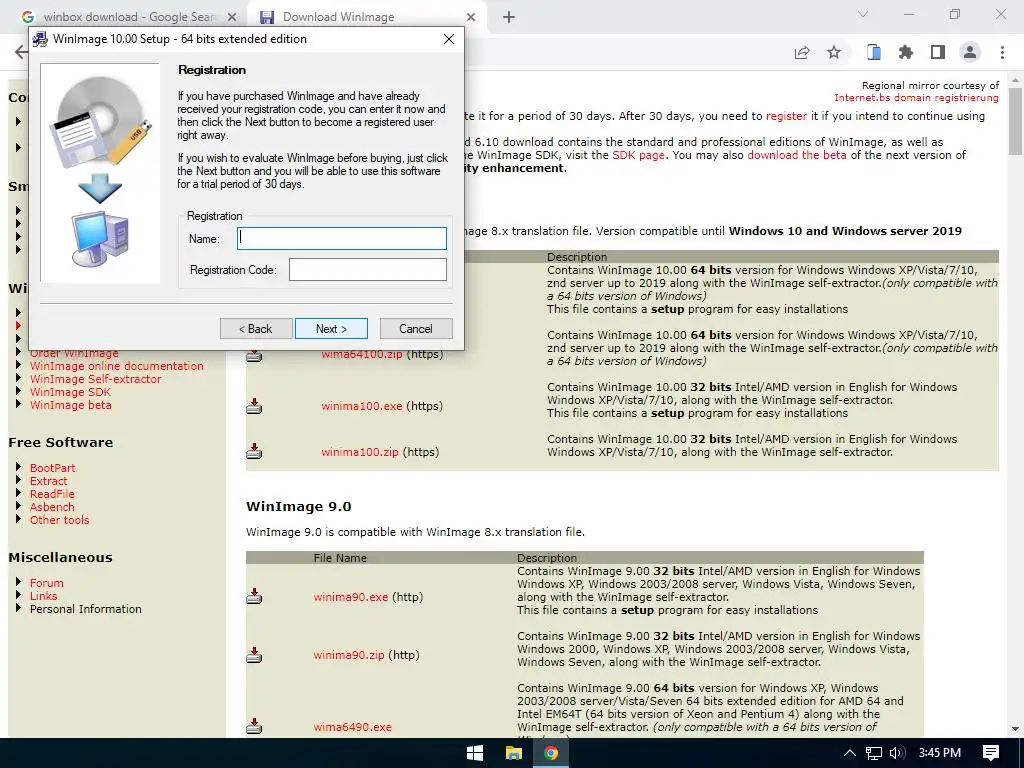Open WinImage online documentation link
The width and height of the screenshot is (1024, 768).
[116, 366]
